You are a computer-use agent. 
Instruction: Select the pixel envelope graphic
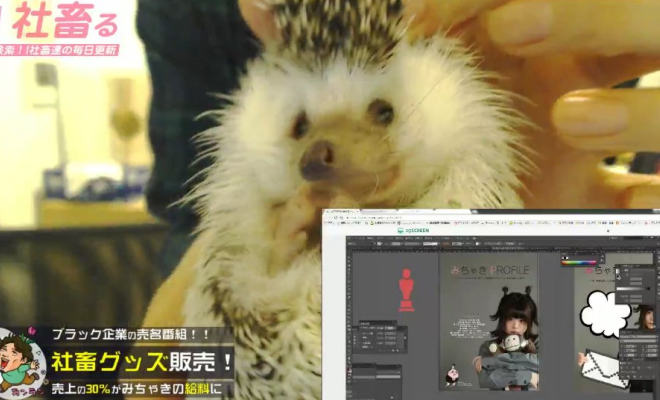coord(602,367)
